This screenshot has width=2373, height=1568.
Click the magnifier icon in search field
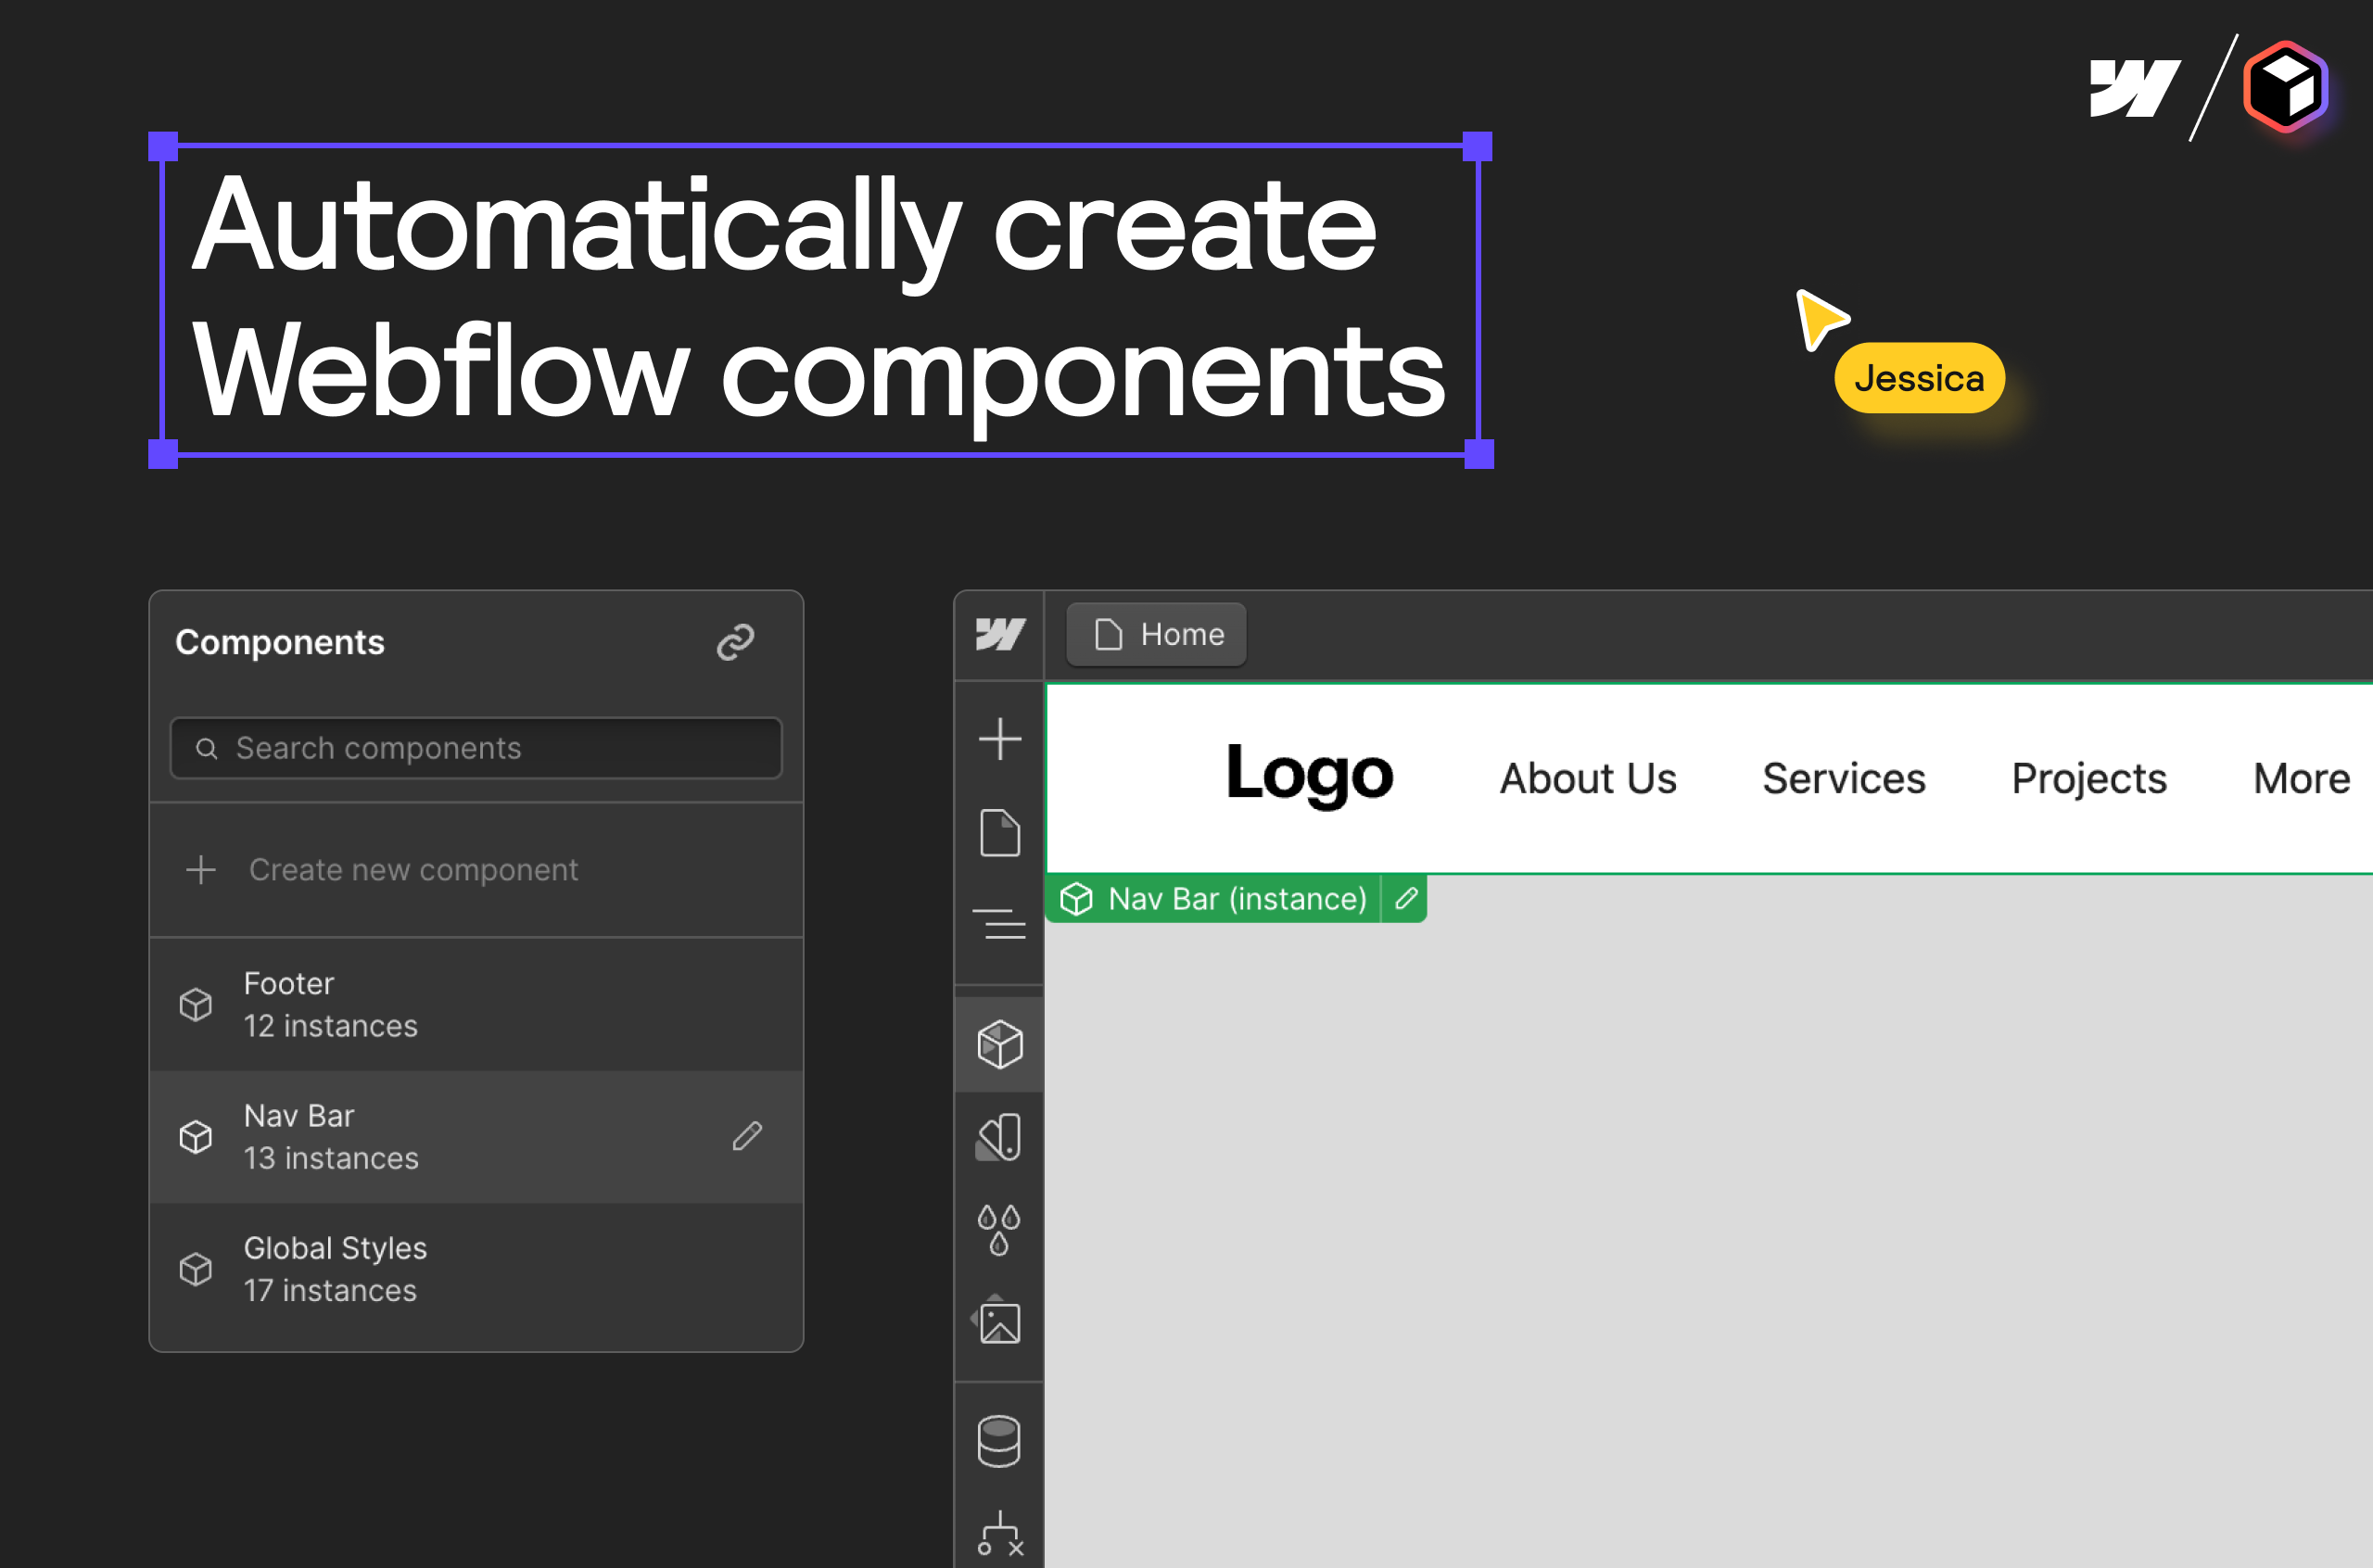(x=206, y=749)
